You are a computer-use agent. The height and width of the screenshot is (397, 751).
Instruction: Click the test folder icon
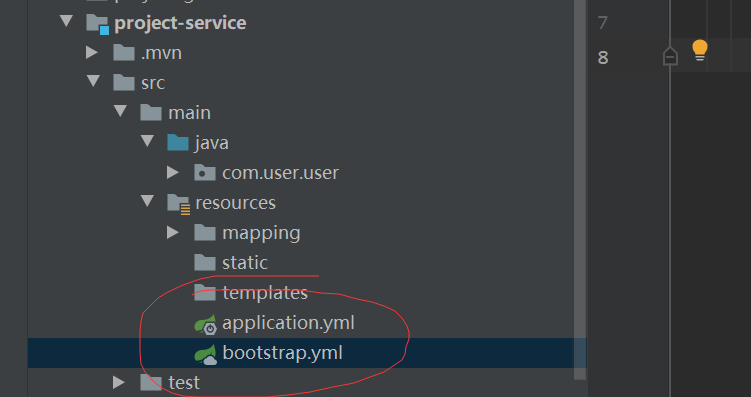tap(151, 383)
